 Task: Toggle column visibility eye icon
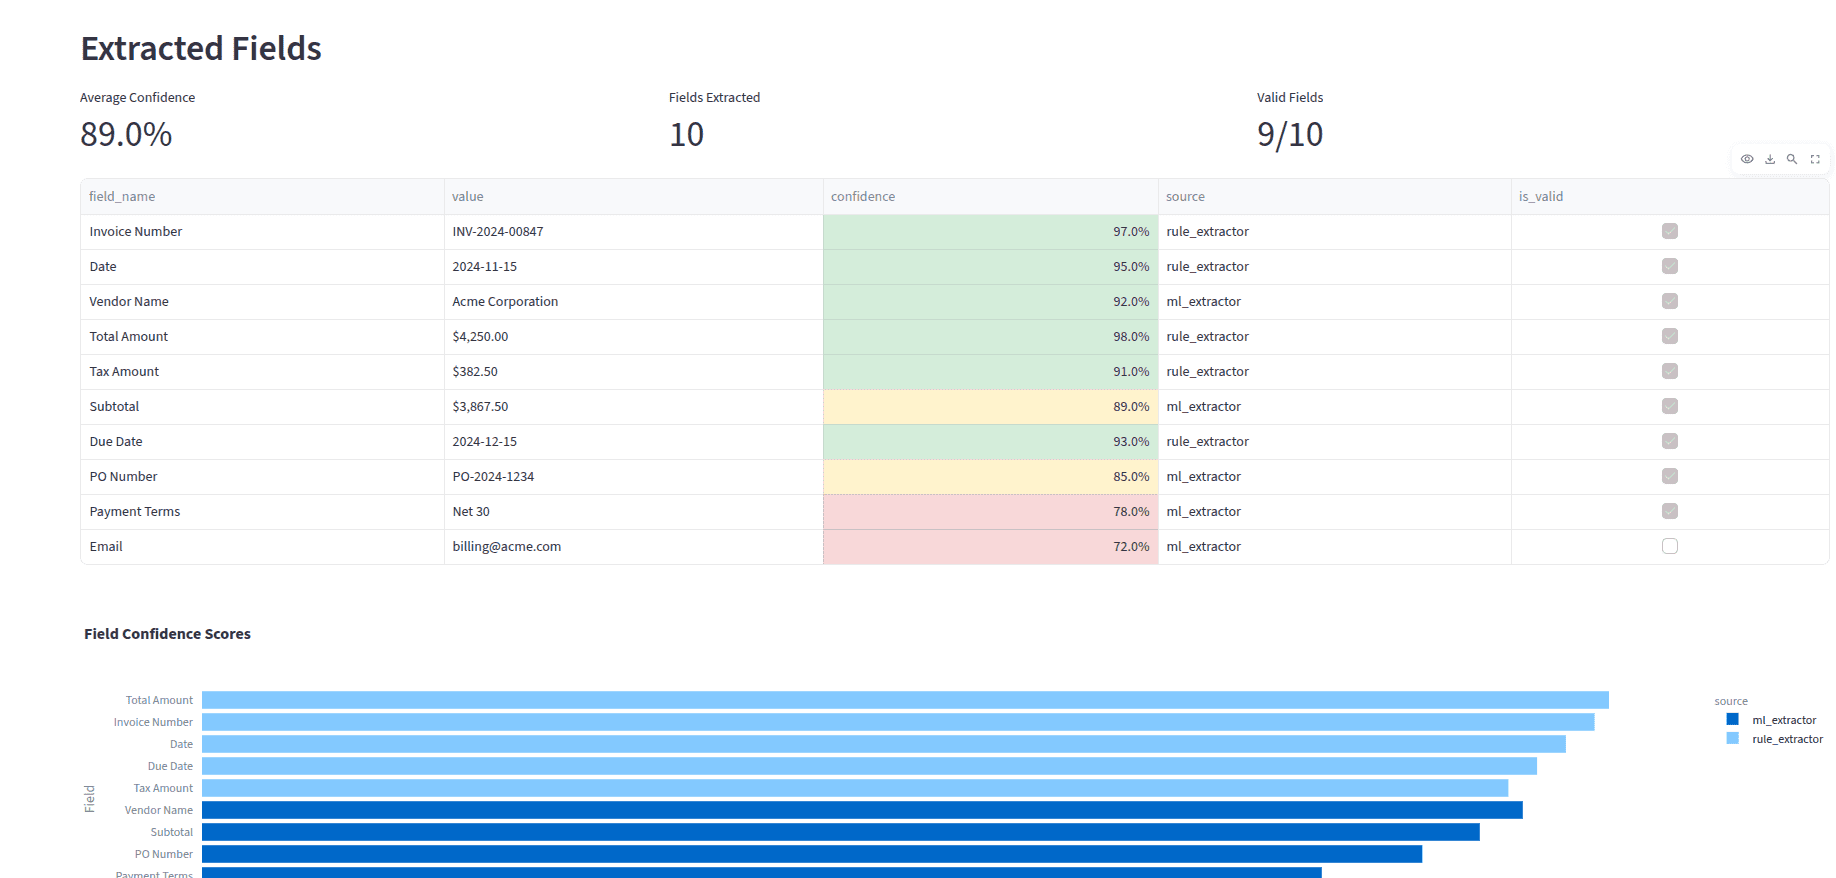1747,159
